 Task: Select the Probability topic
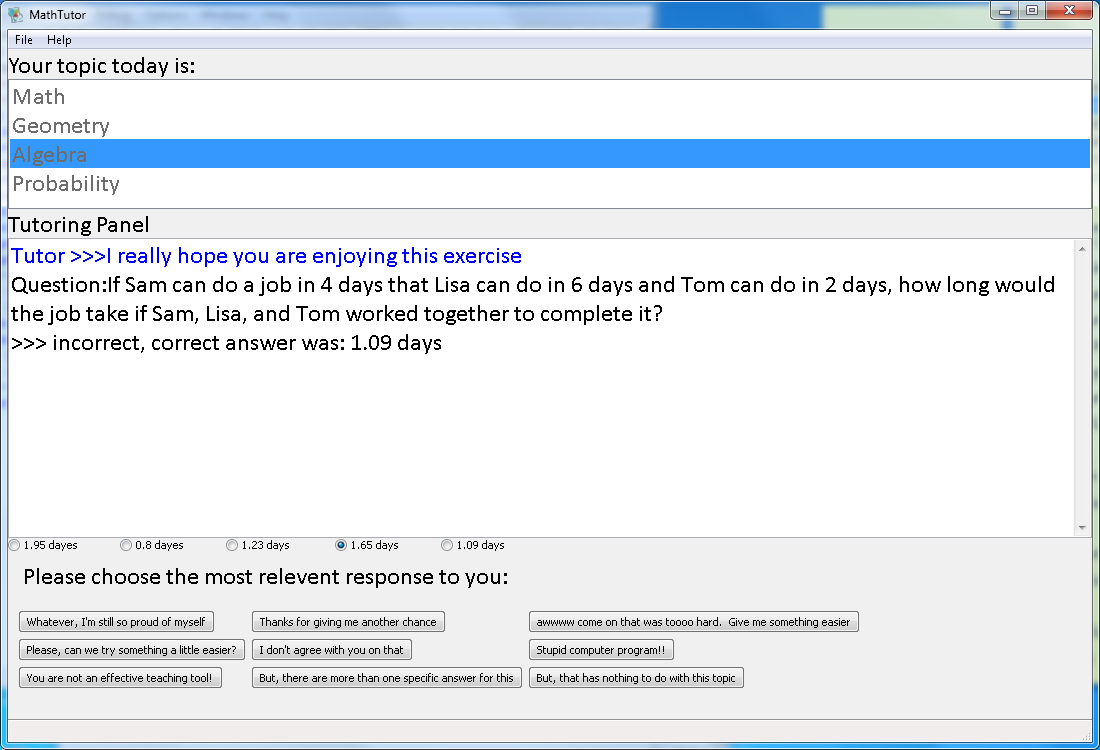550,184
